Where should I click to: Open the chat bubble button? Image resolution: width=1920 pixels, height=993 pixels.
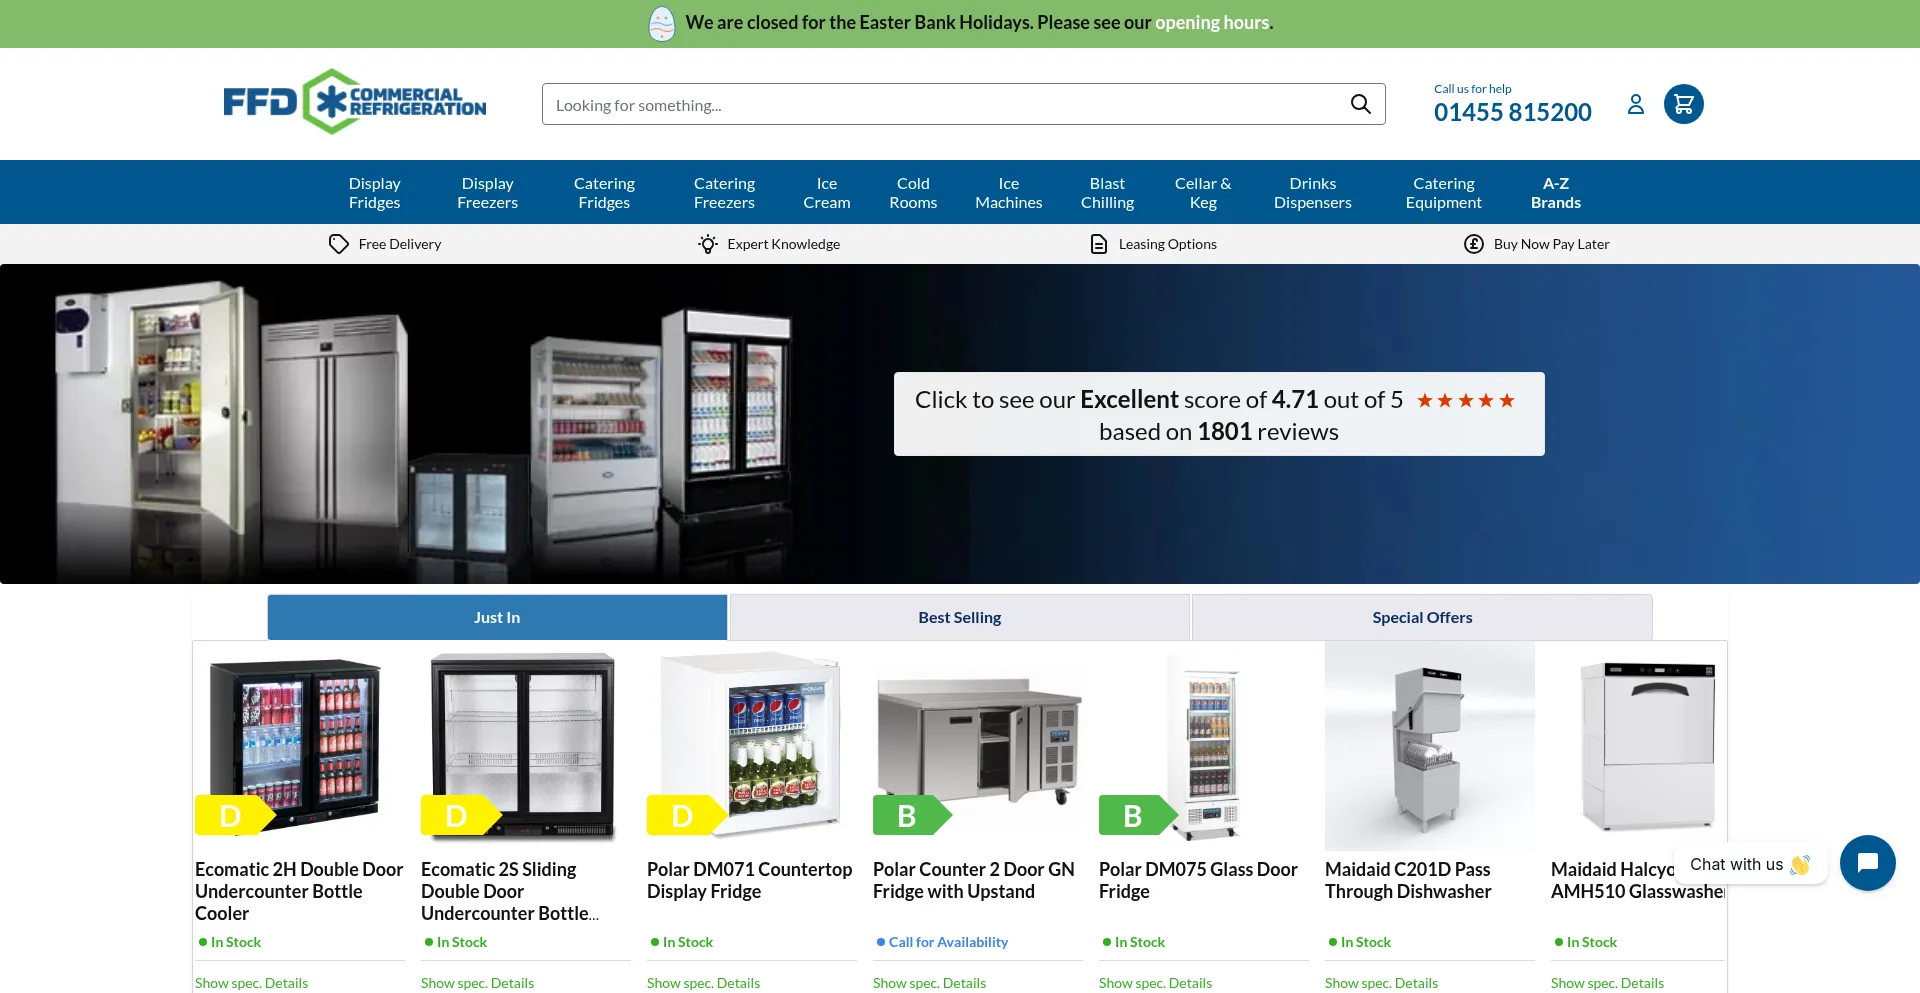(1867, 863)
